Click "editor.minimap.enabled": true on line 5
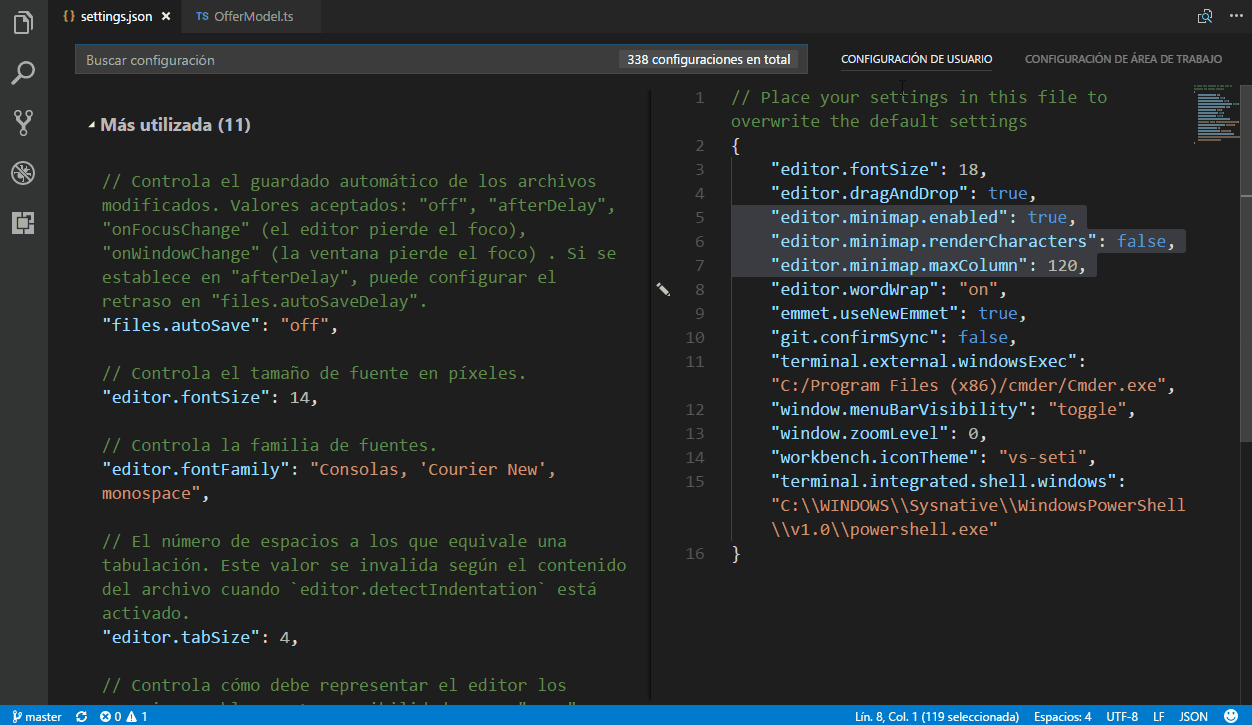 click(x=923, y=217)
